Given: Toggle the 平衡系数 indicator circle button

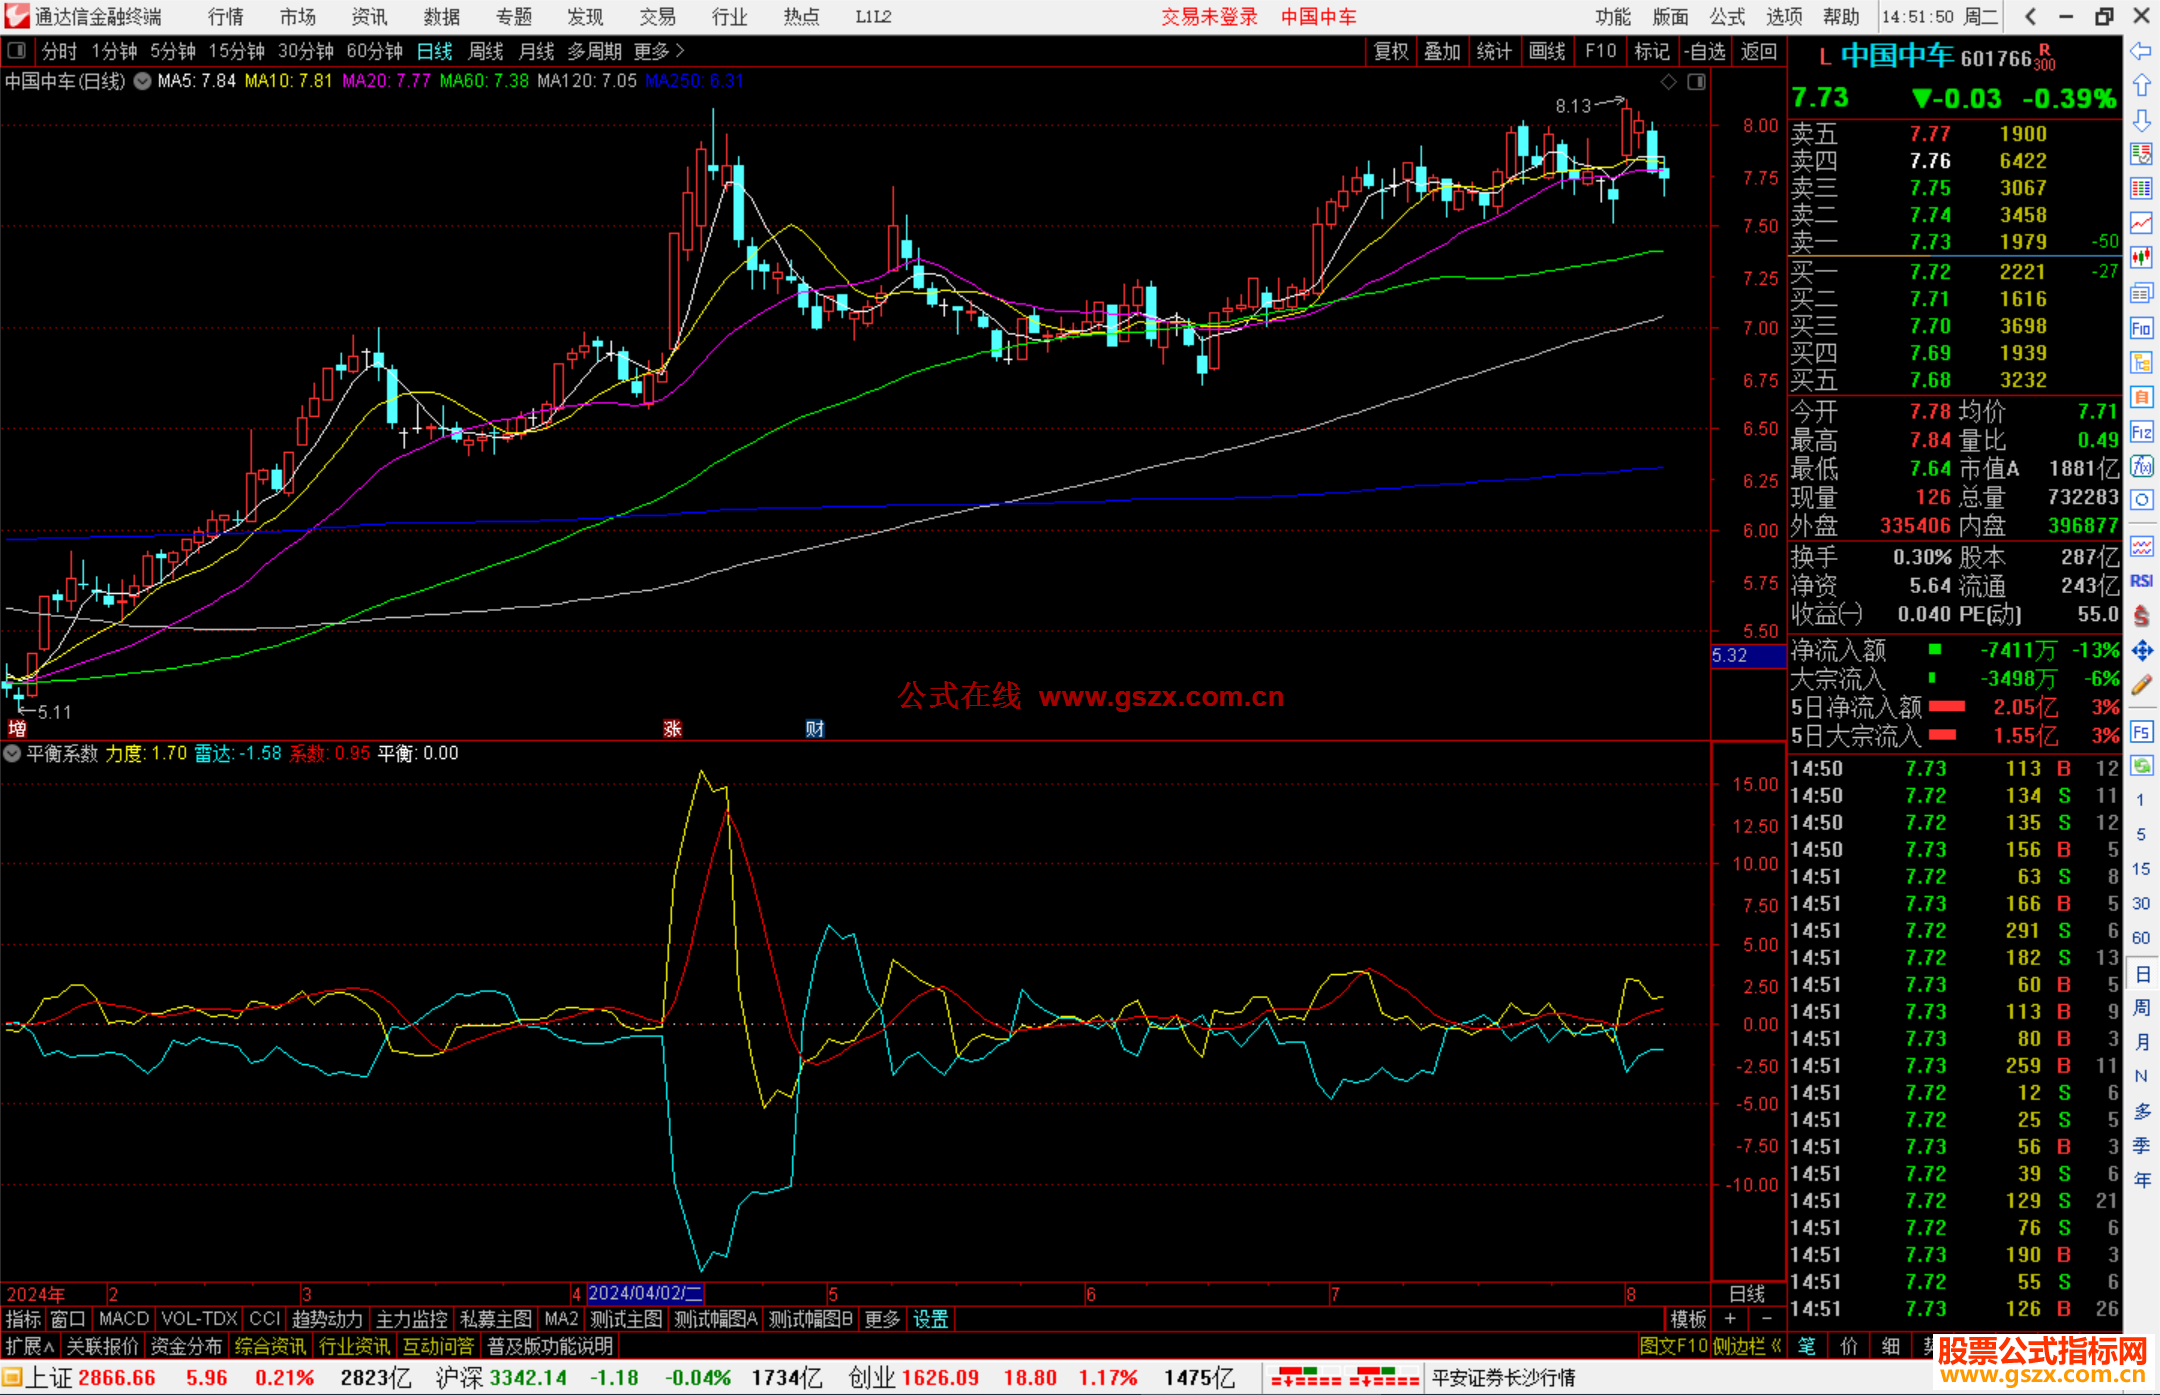Looking at the screenshot, I should [x=12, y=753].
